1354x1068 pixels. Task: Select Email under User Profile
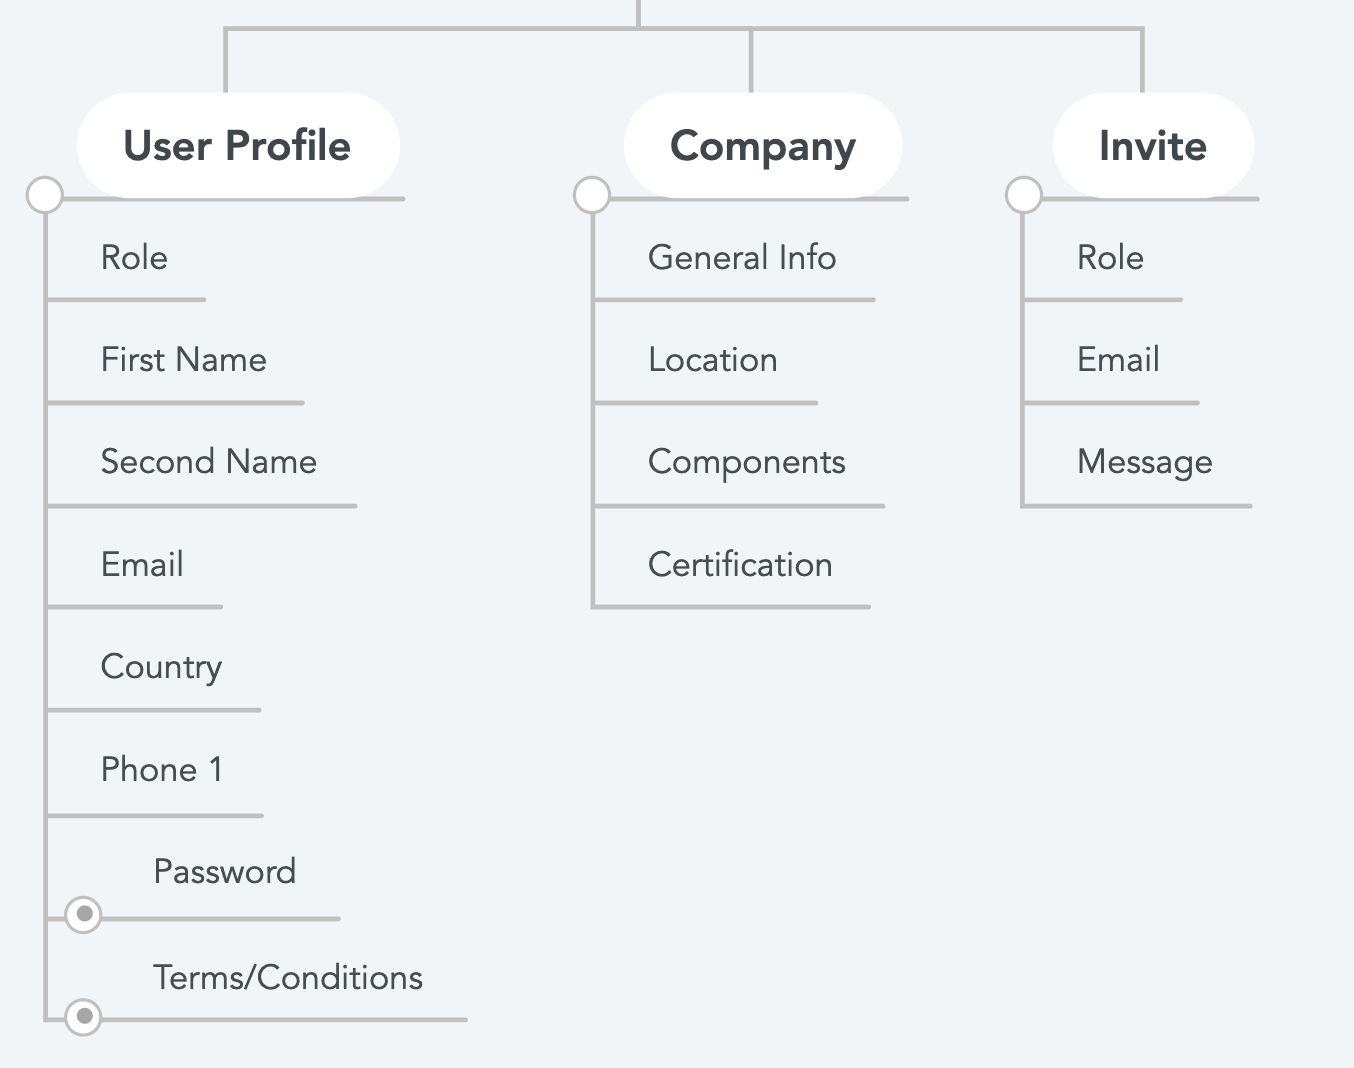[142, 565]
